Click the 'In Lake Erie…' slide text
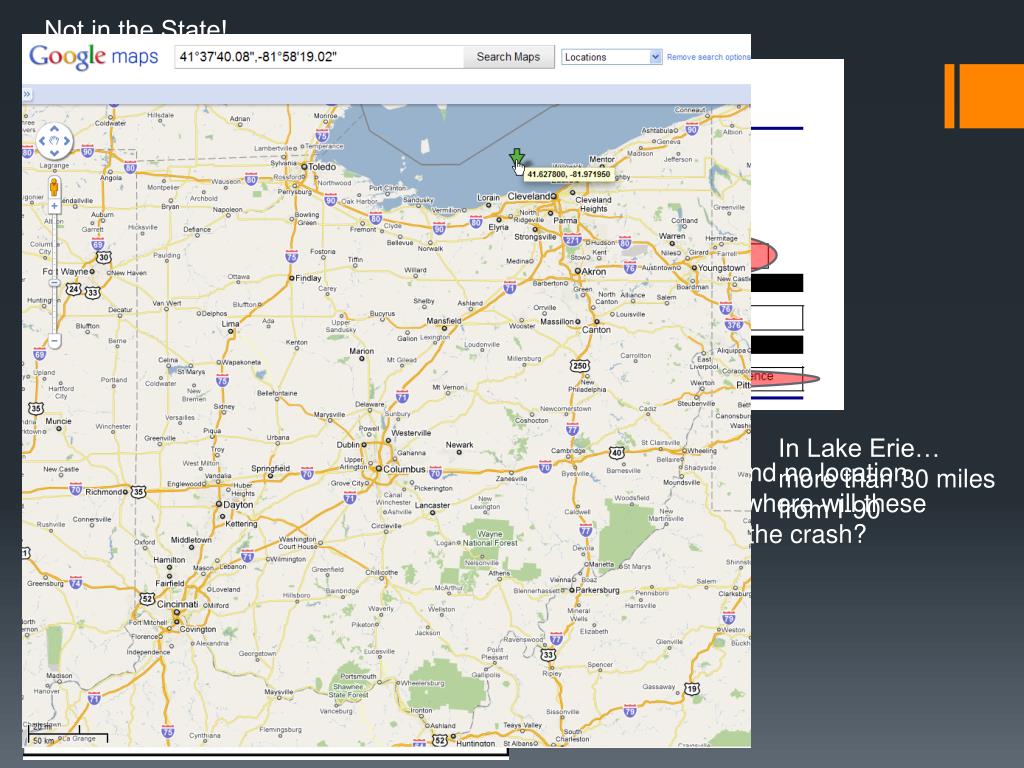The image size is (1024, 768). 858,448
